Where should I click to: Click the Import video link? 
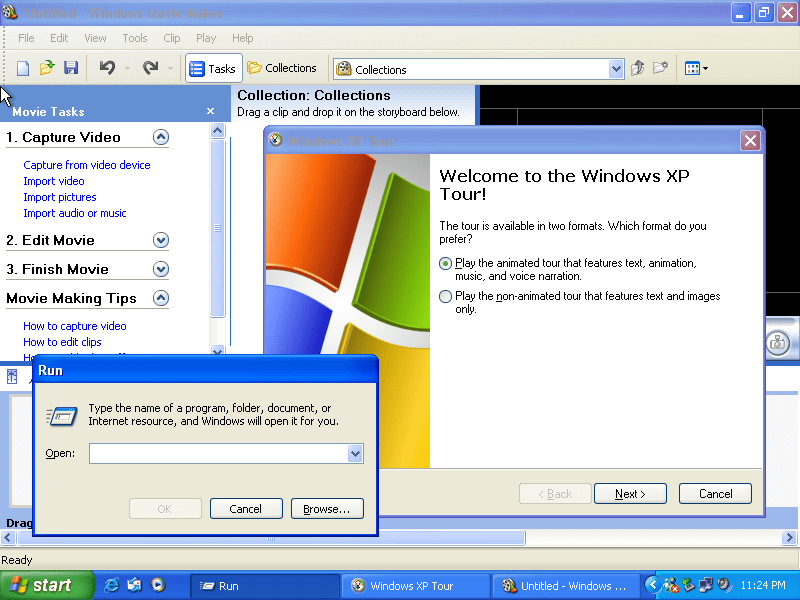point(54,181)
